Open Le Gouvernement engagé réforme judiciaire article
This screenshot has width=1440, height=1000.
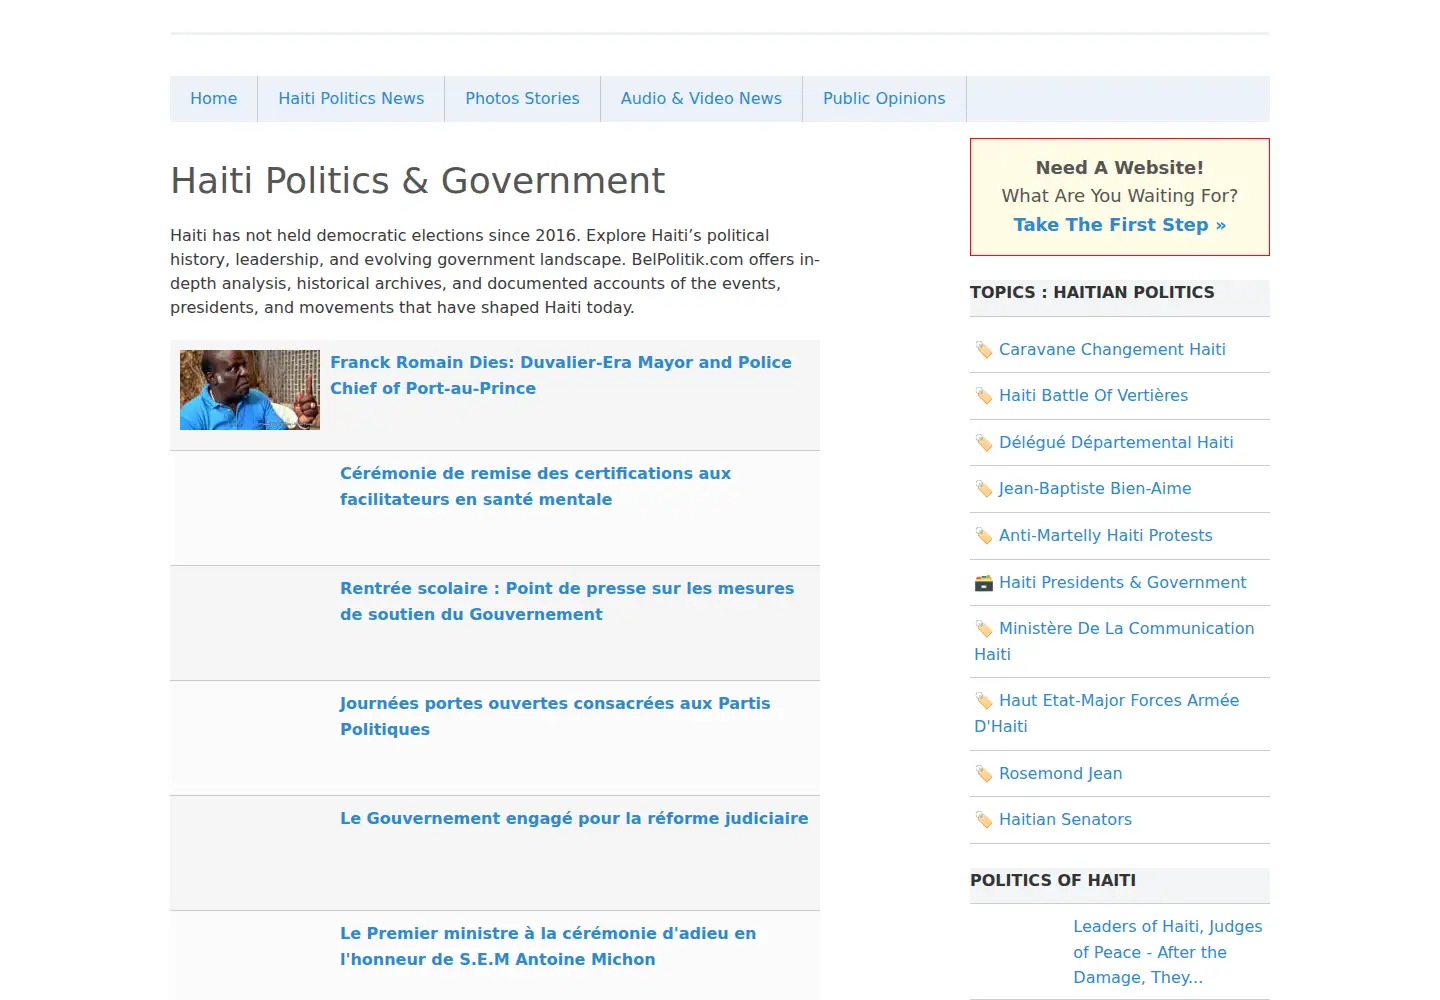(x=574, y=818)
